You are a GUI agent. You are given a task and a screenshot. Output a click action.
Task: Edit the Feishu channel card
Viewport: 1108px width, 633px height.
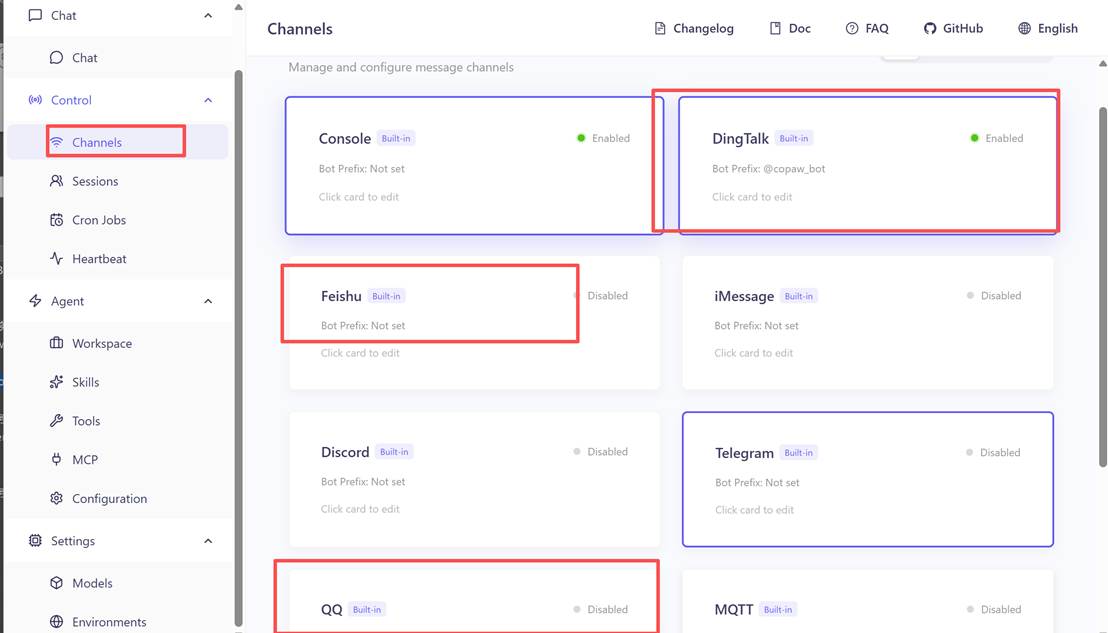(x=474, y=323)
